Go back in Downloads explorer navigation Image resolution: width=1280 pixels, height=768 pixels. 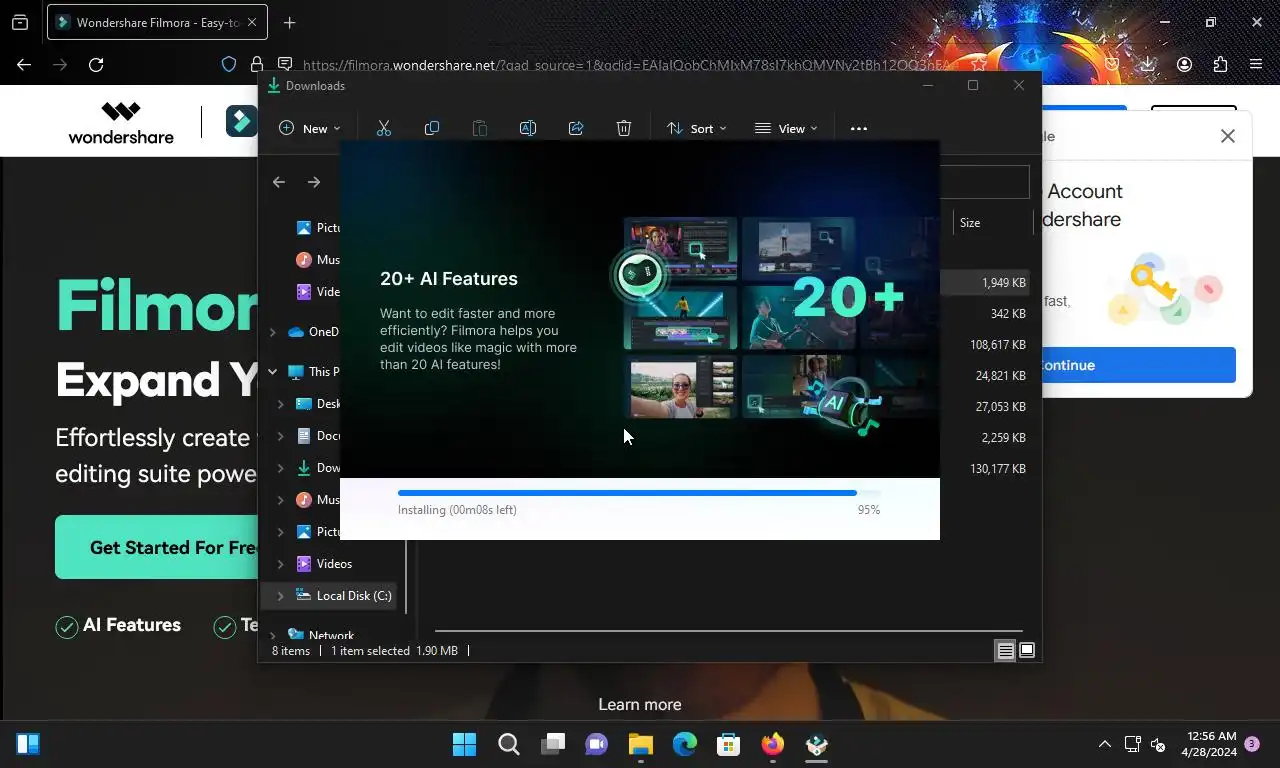coord(279,182)
